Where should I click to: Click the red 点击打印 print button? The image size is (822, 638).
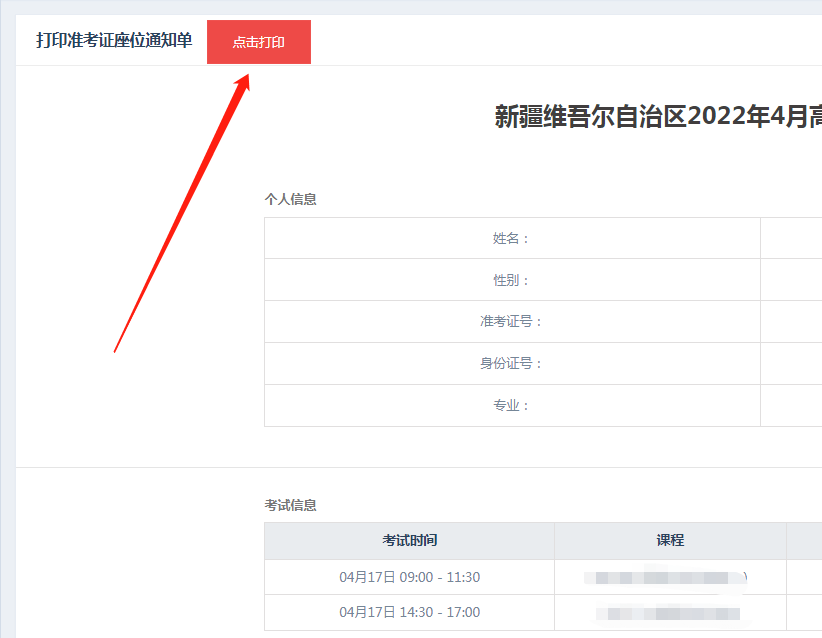[258, 42]
